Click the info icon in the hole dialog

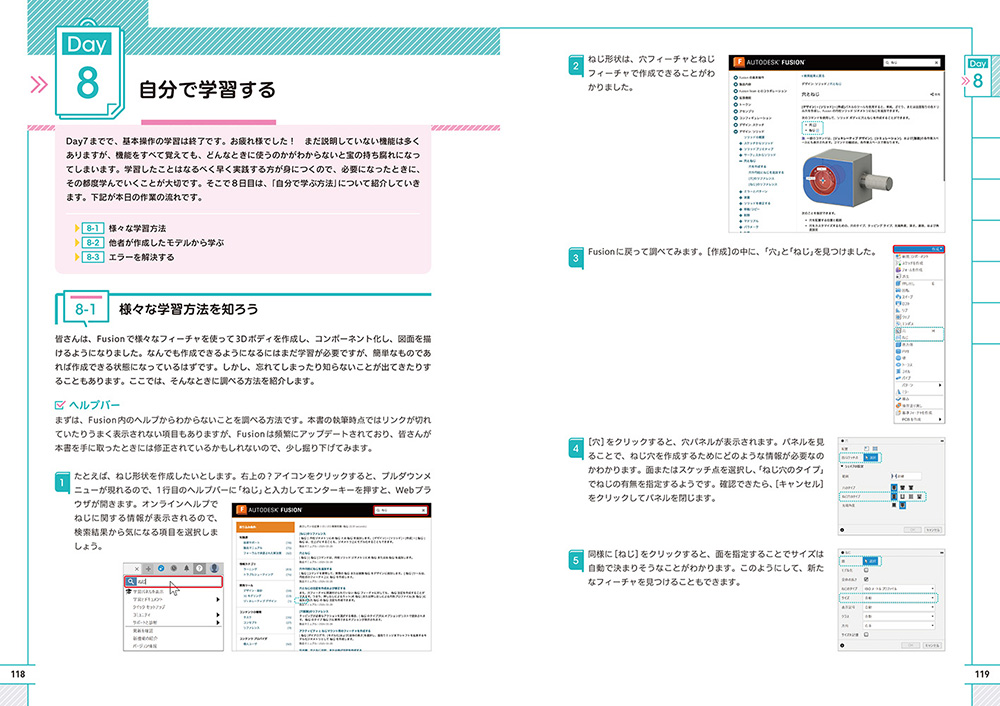pos(842,530)
